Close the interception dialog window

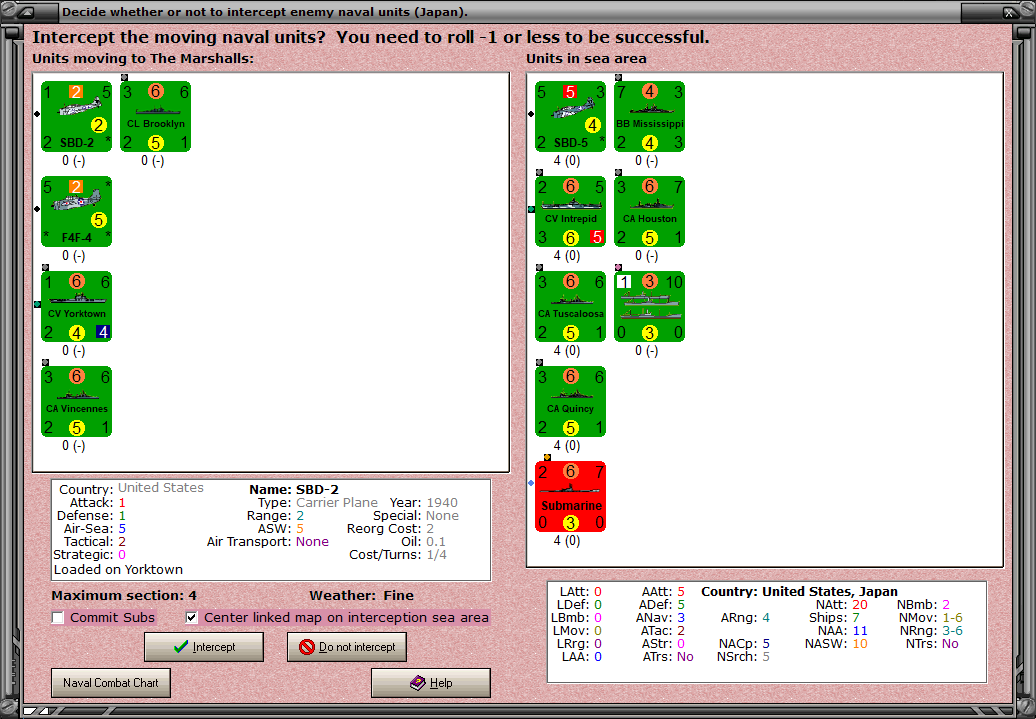(1010, 12)
